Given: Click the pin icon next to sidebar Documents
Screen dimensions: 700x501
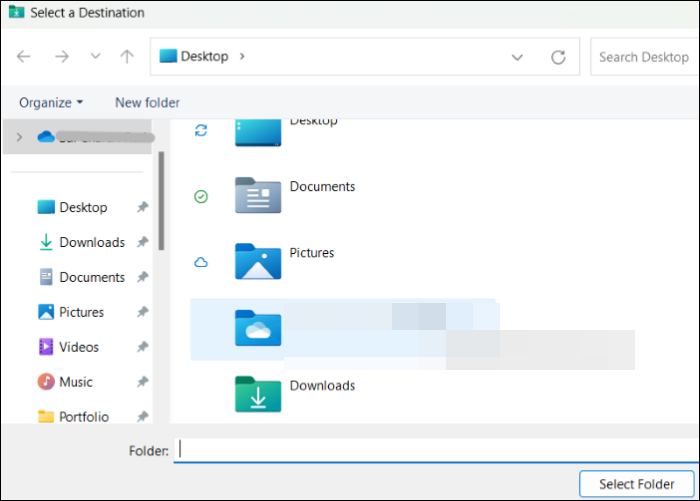Looking at the screenshot, I should (x=142, y=277).
